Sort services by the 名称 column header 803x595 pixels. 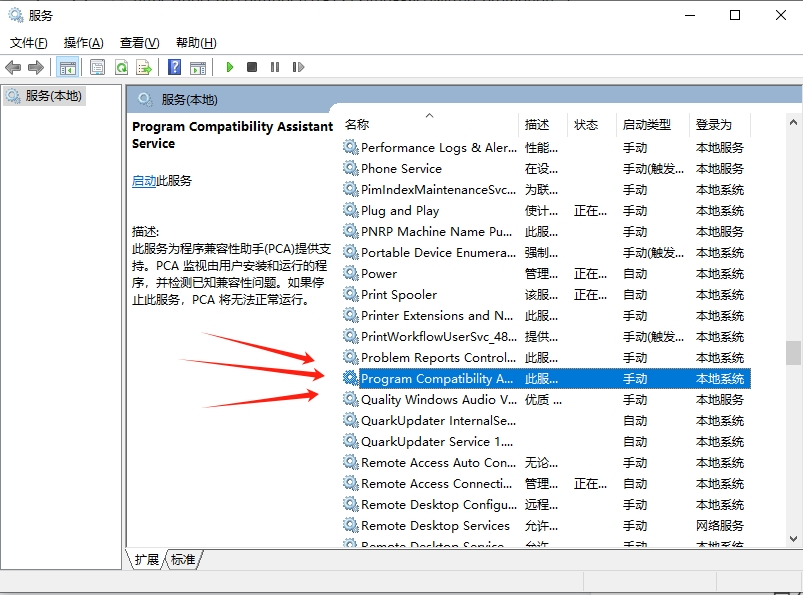click(x=357, y=125)
